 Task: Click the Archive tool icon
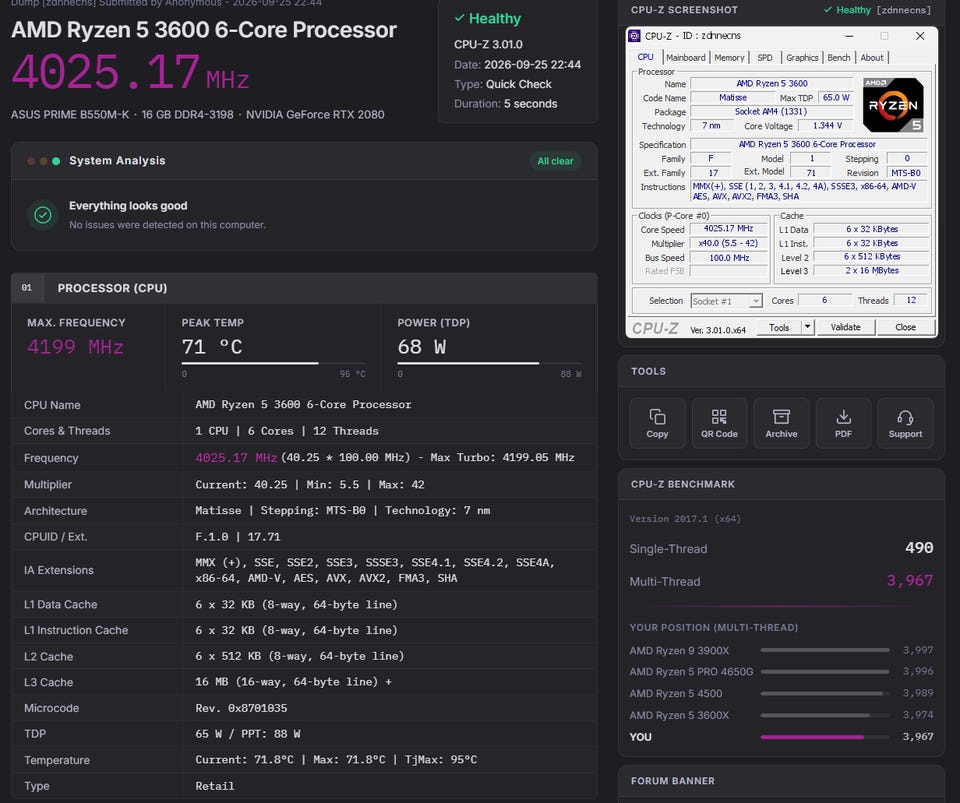tap(781, 417)
